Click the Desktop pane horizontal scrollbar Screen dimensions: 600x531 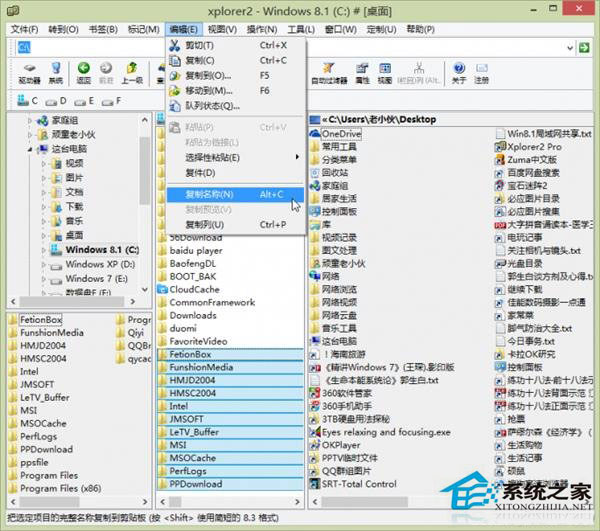pyautogui.click(x=365, y=502)
